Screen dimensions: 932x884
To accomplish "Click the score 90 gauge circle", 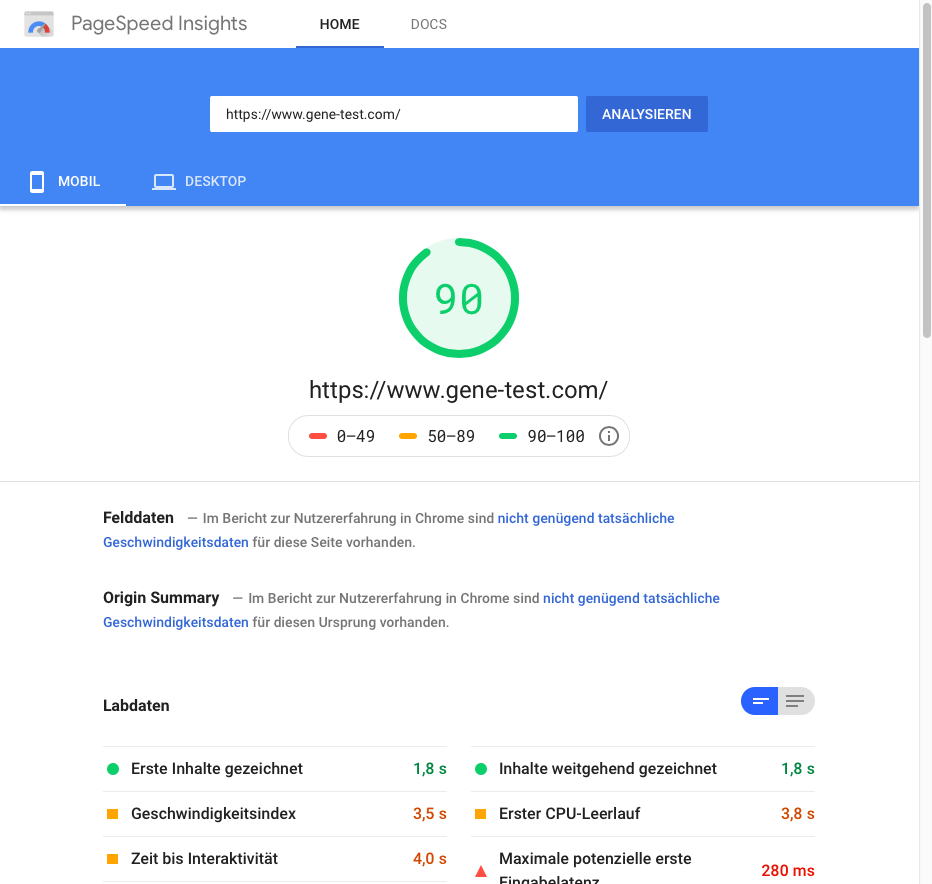I will [x=459, y=298].
